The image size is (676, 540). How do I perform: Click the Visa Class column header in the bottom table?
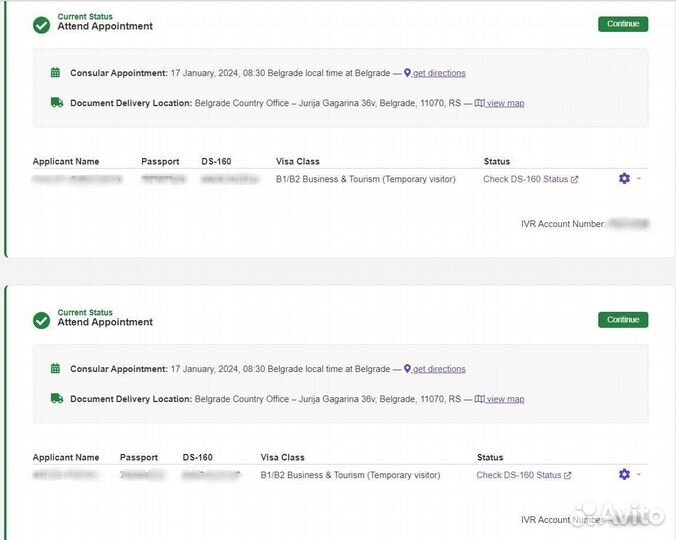point(282,457)
